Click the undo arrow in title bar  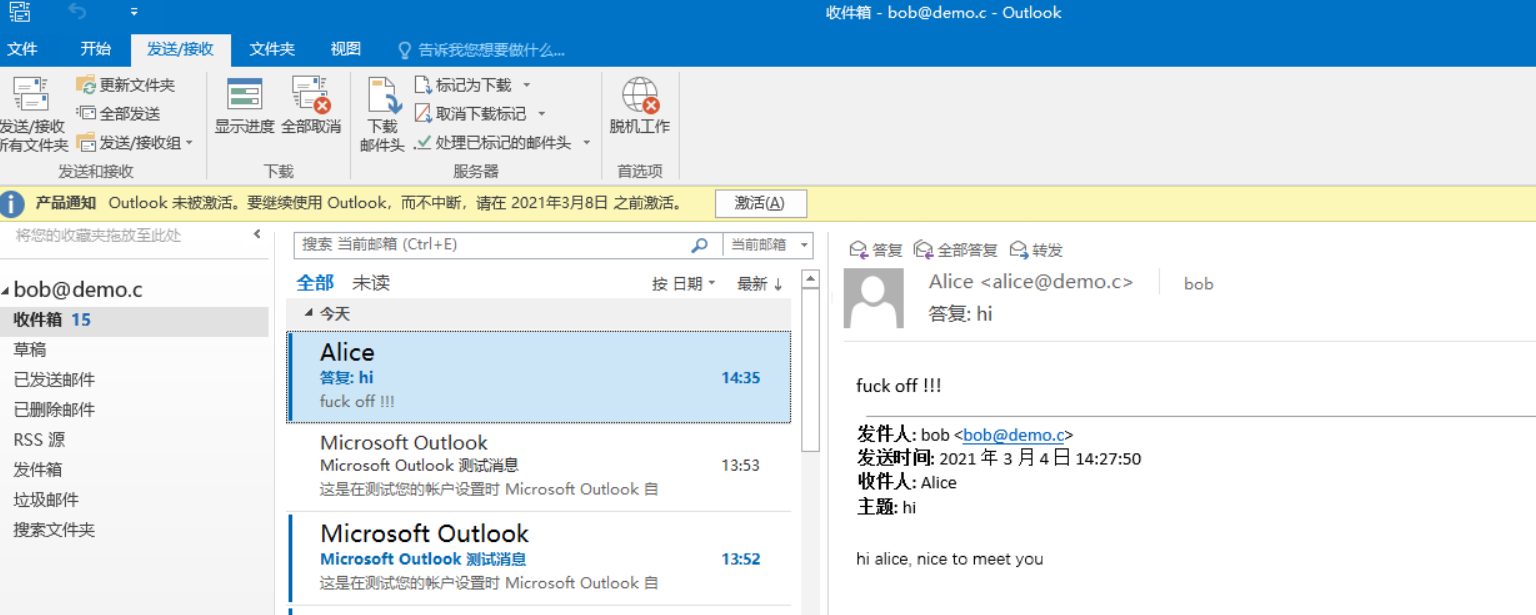78,13
